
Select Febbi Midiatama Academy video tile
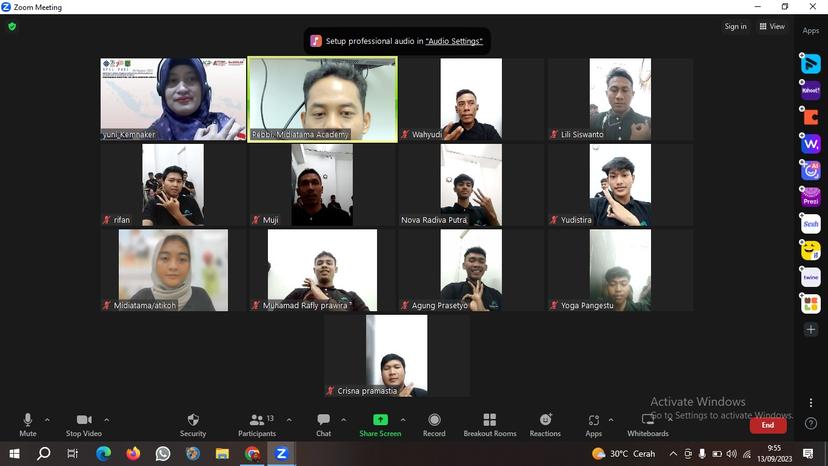(323, 99)
